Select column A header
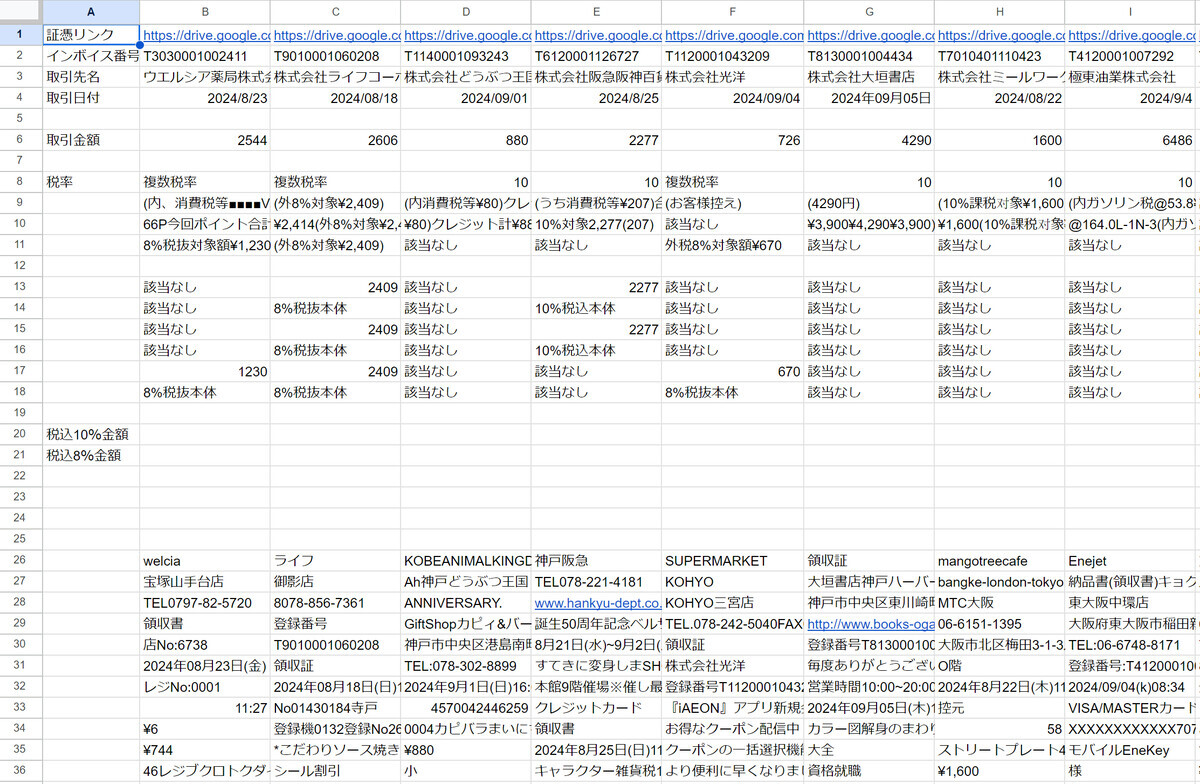This screenshot has height=784, width=1200. click(91, 12)
